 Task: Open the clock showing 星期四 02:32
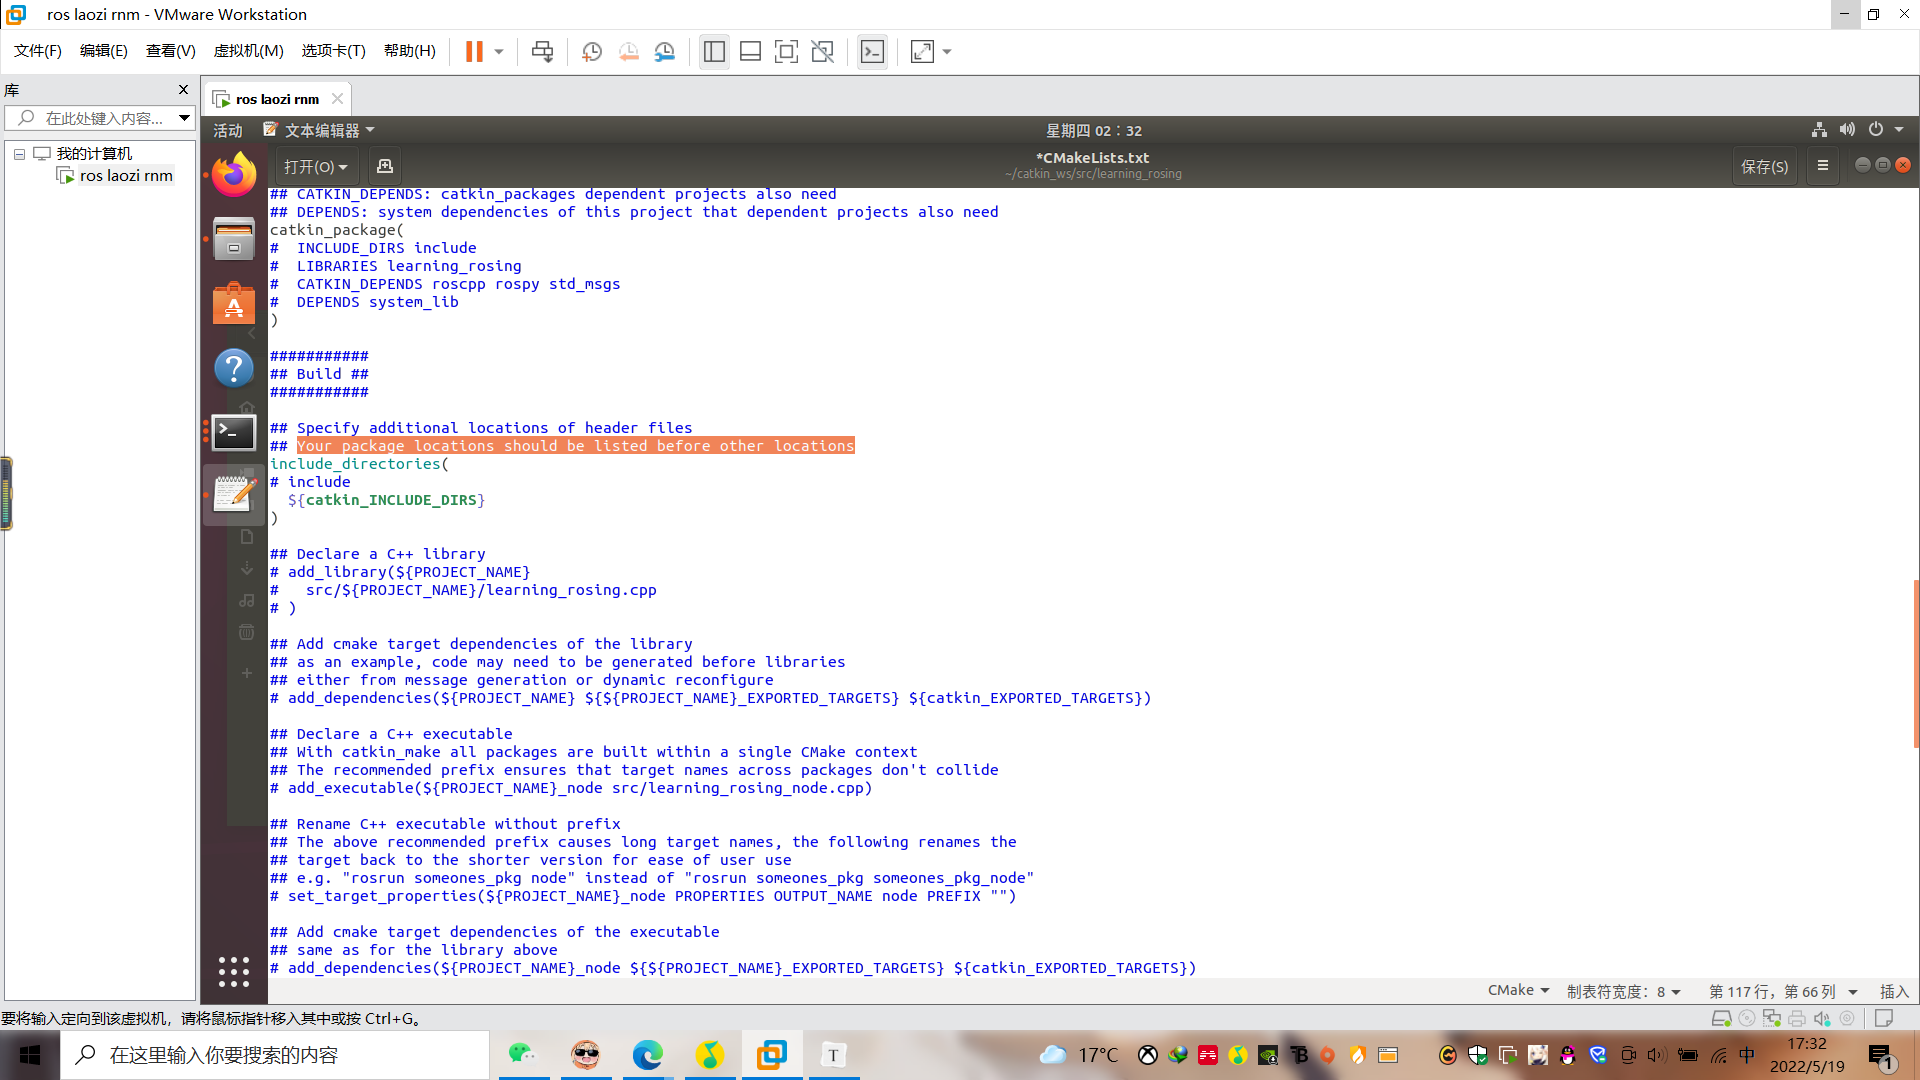tap(1093, 130)
